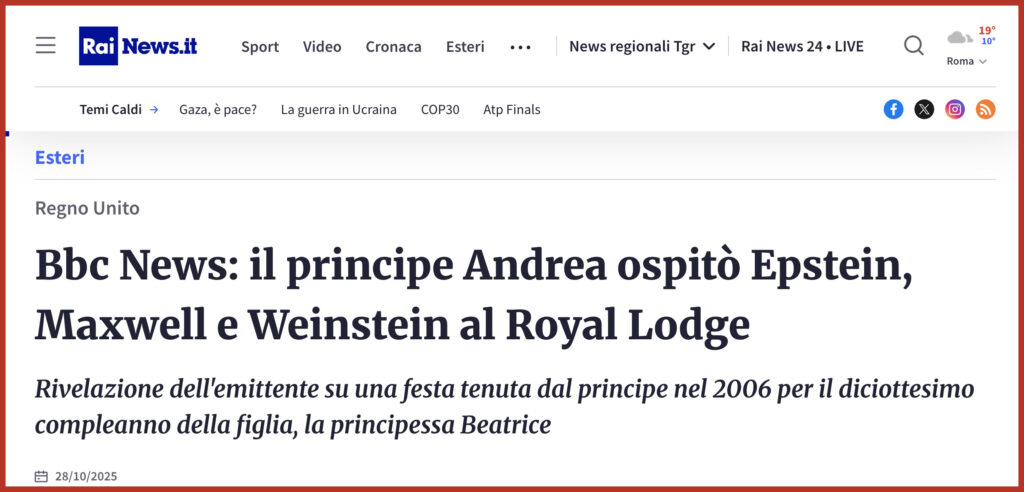Watch Rai News 24 LIVE
This screenshot has height=492, width=1024.
coord(802,46)
